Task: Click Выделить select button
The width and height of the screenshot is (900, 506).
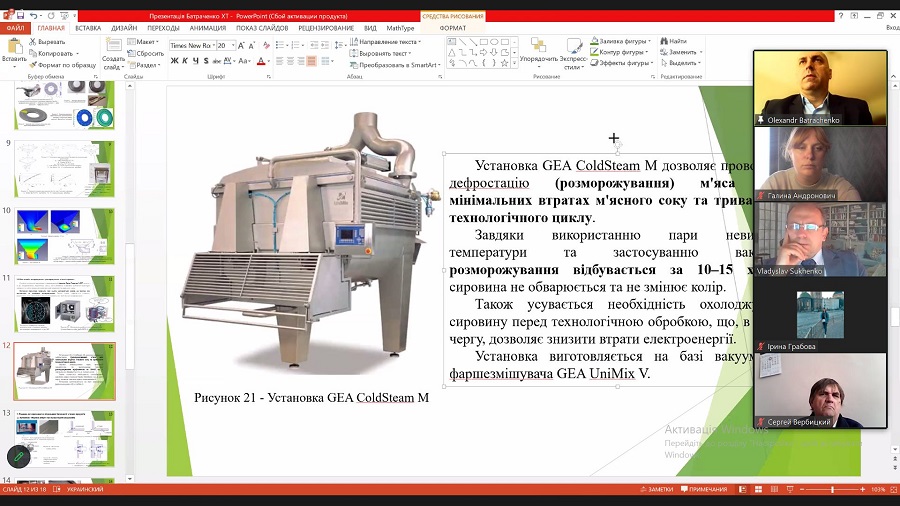Action: coord(681,63)
